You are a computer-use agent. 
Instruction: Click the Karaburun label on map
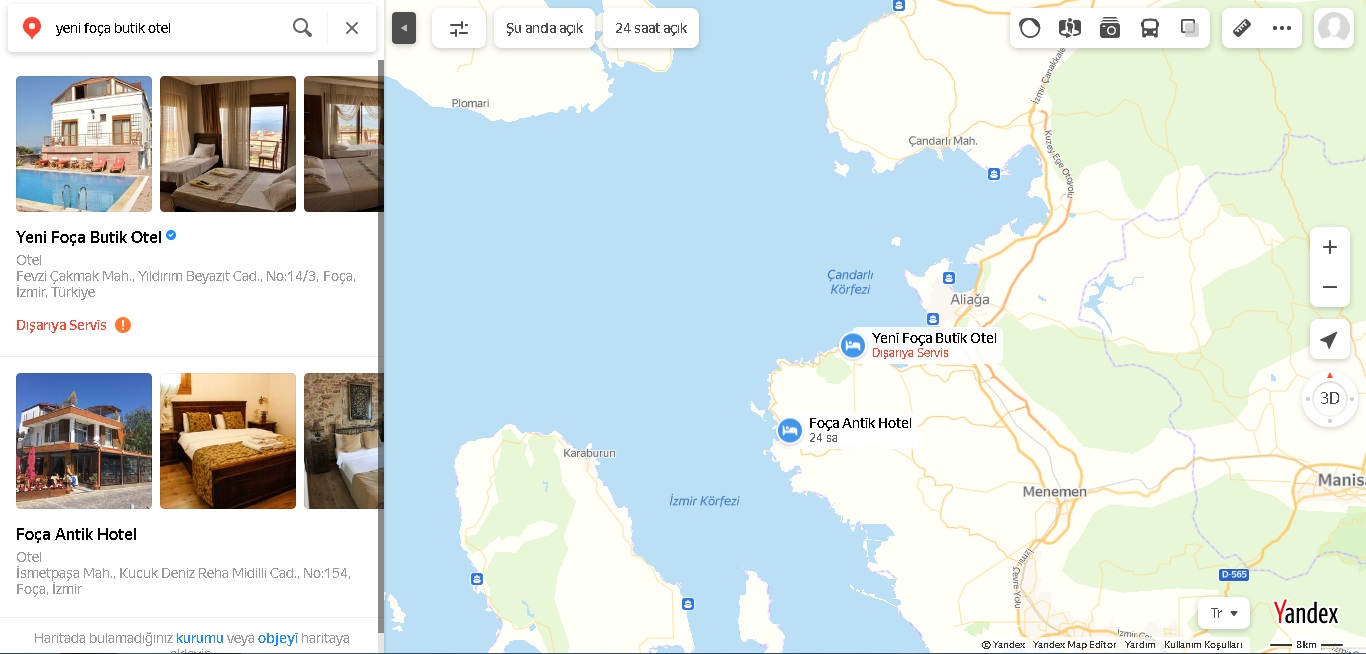(x=589, y=453)
